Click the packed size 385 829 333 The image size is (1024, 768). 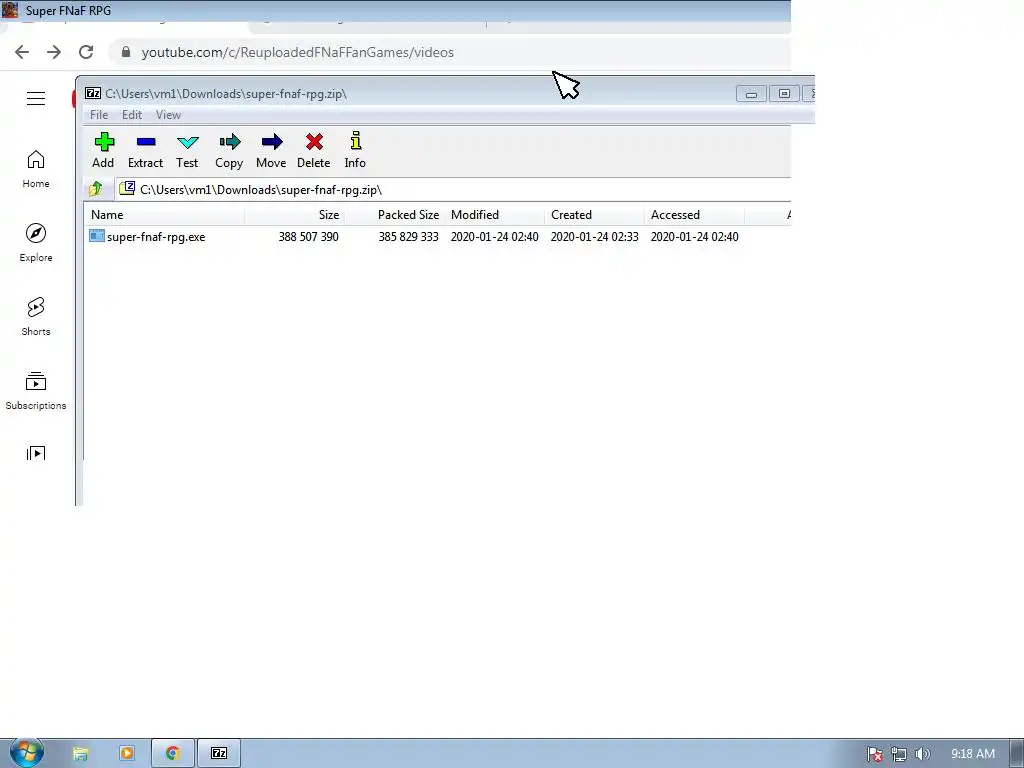[x=408, y=237]
